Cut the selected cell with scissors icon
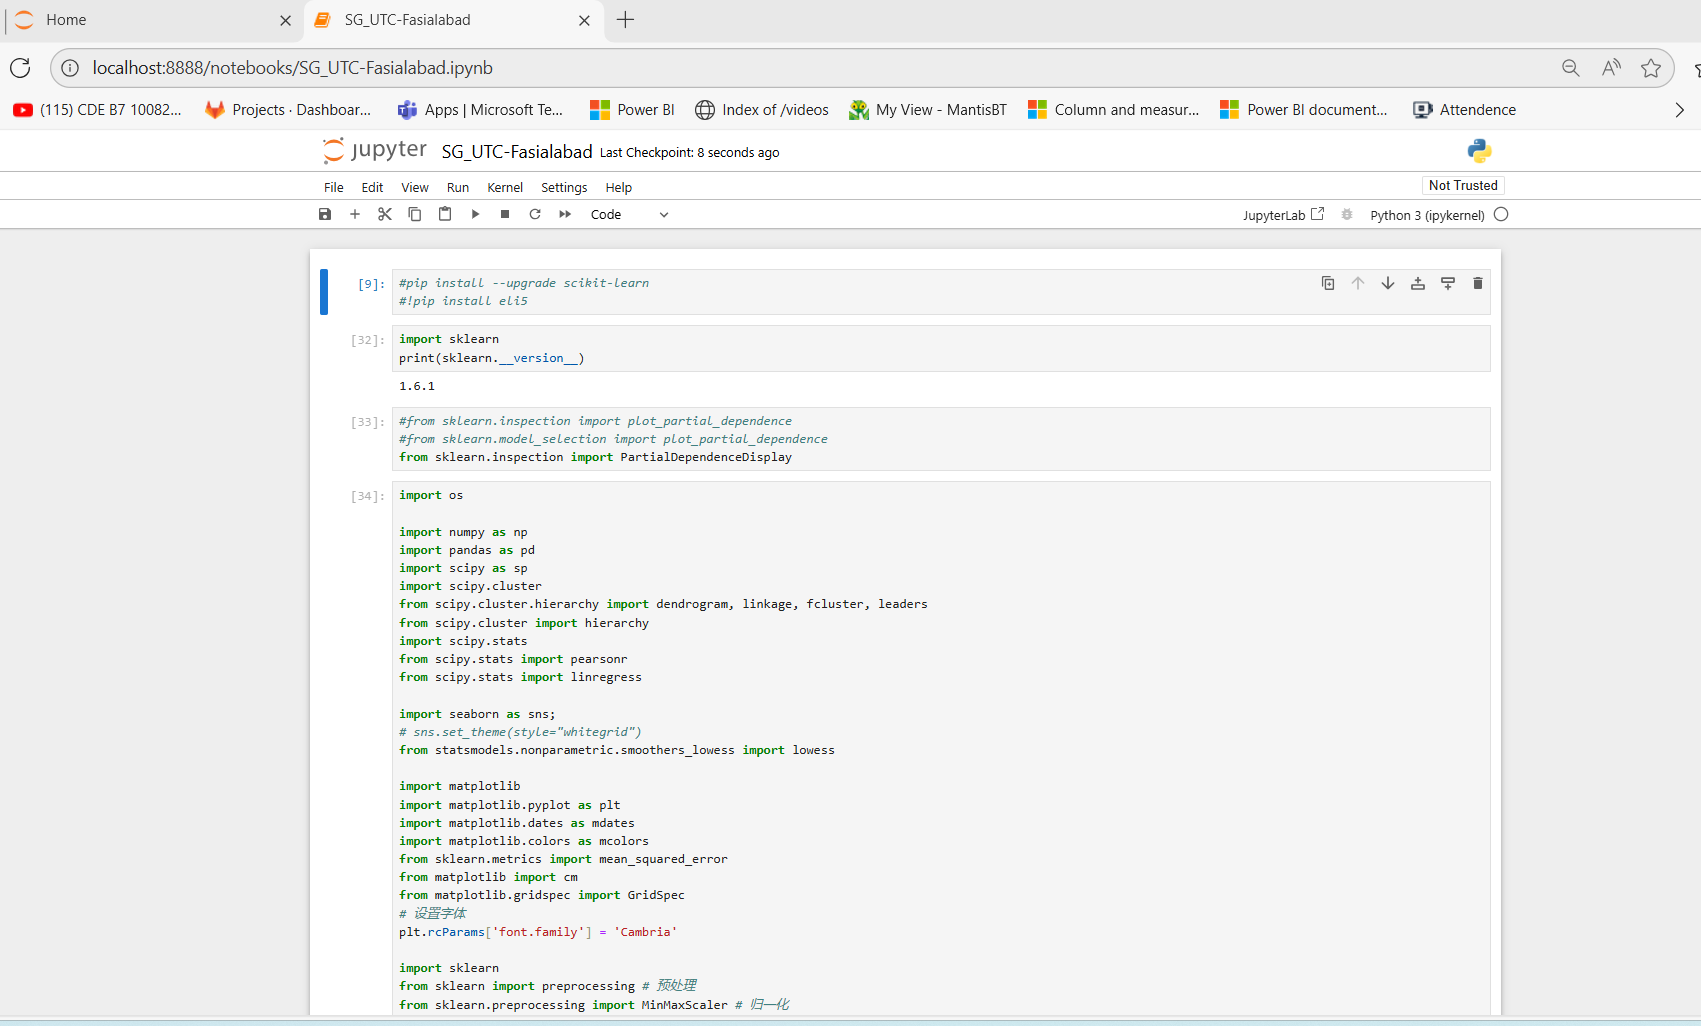 click(x=385, y=214)
